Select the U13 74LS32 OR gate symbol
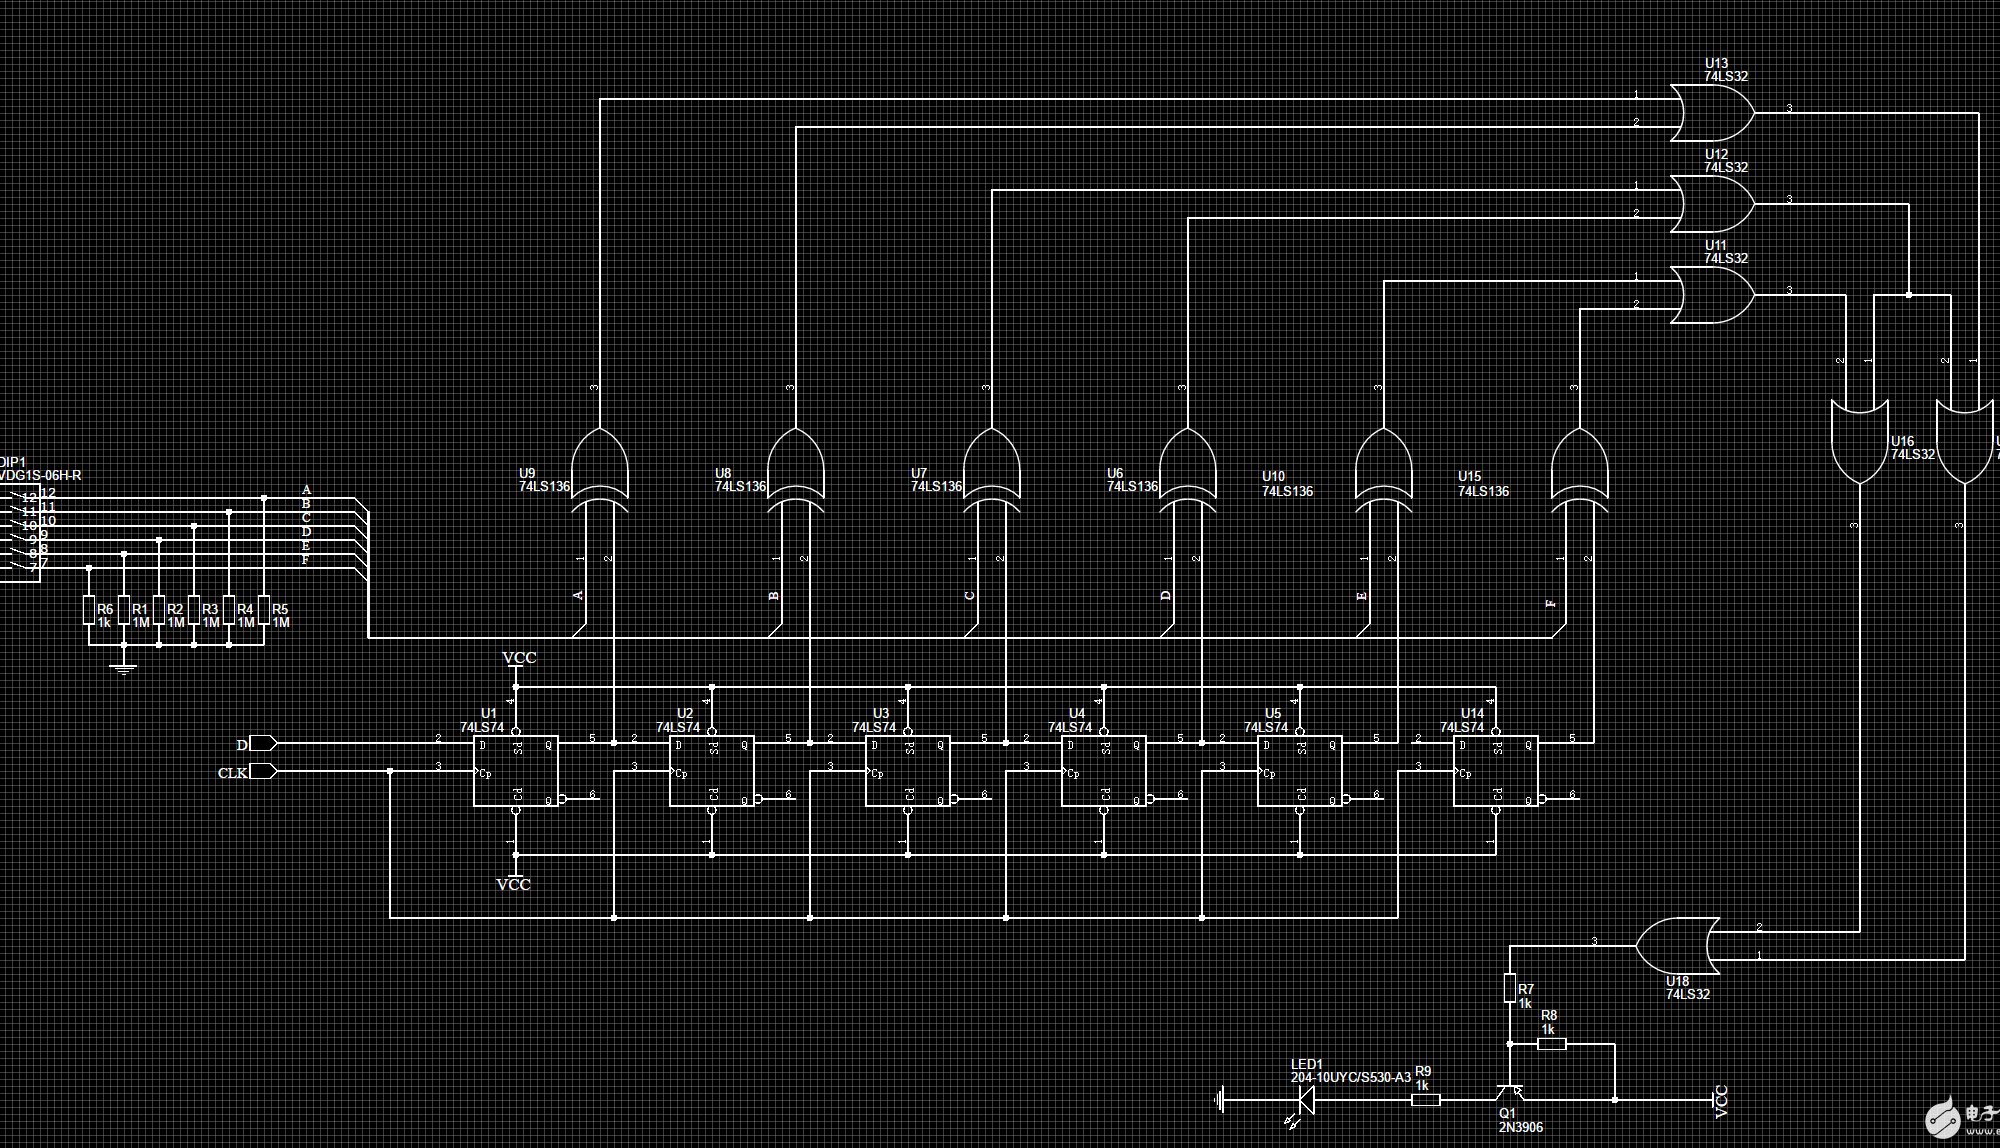This screenshot has width=2000, height=1148. [x=1712, y=113]
